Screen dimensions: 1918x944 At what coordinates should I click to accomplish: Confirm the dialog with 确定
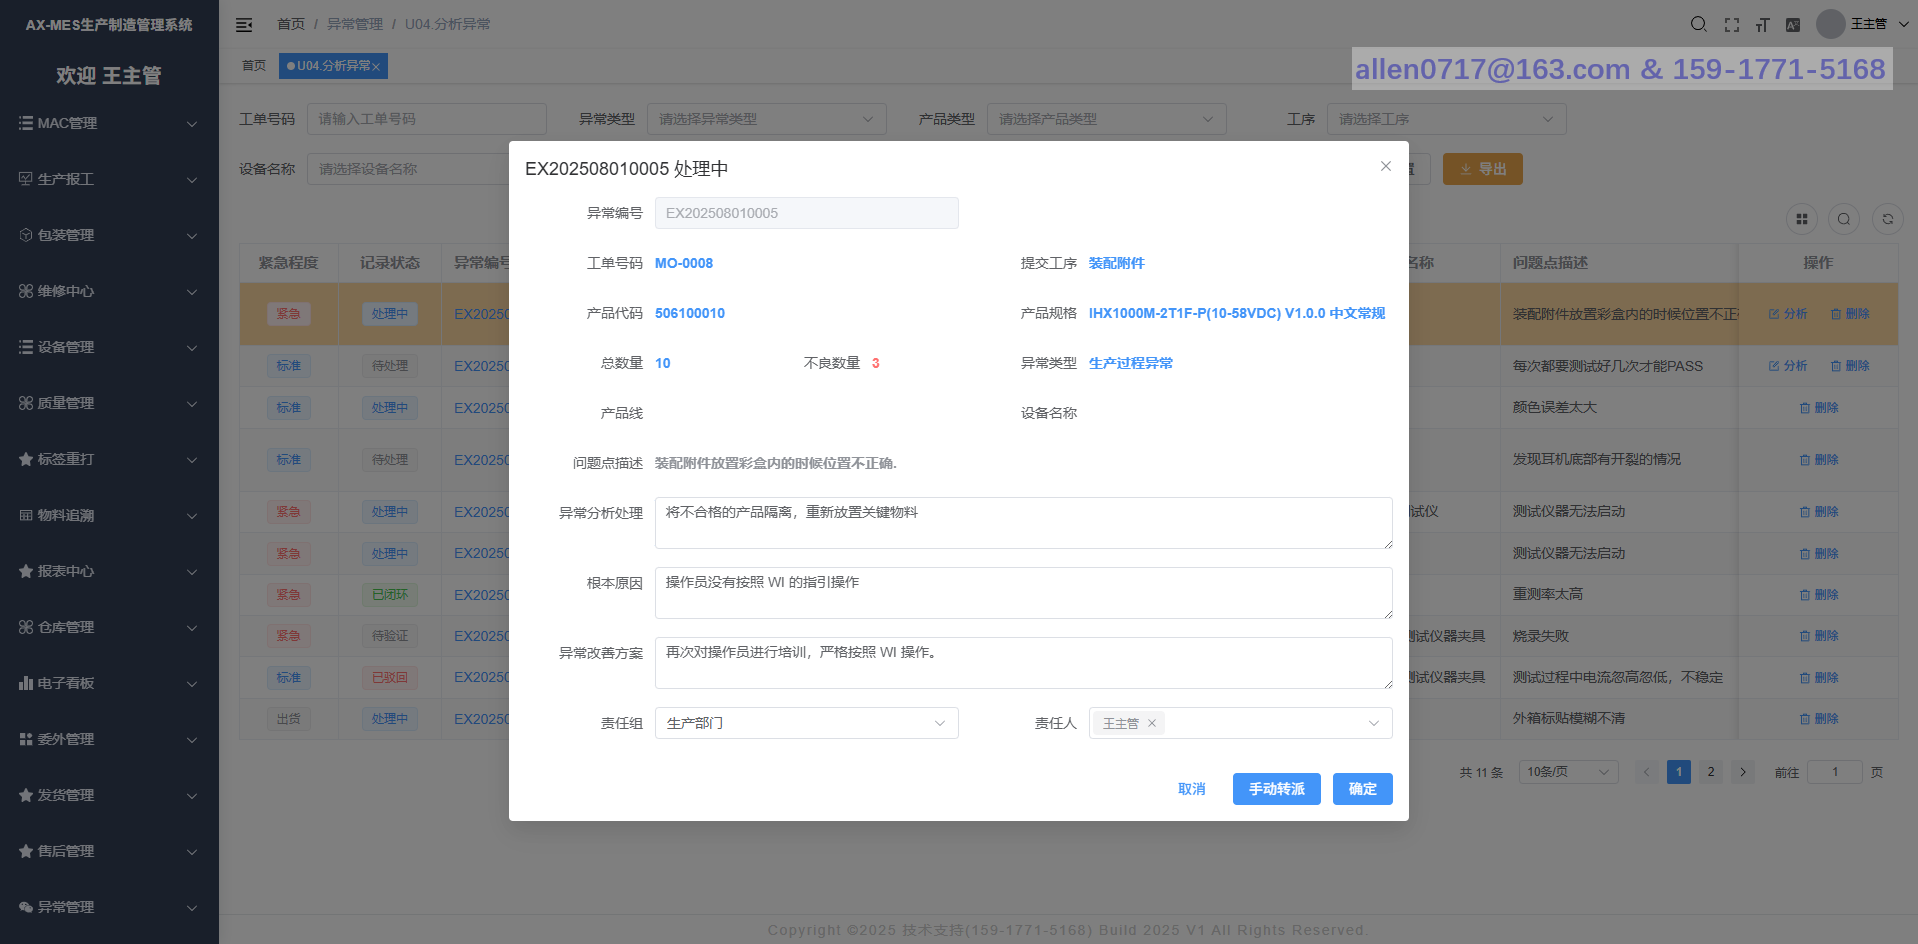[x=1362, y=789]
